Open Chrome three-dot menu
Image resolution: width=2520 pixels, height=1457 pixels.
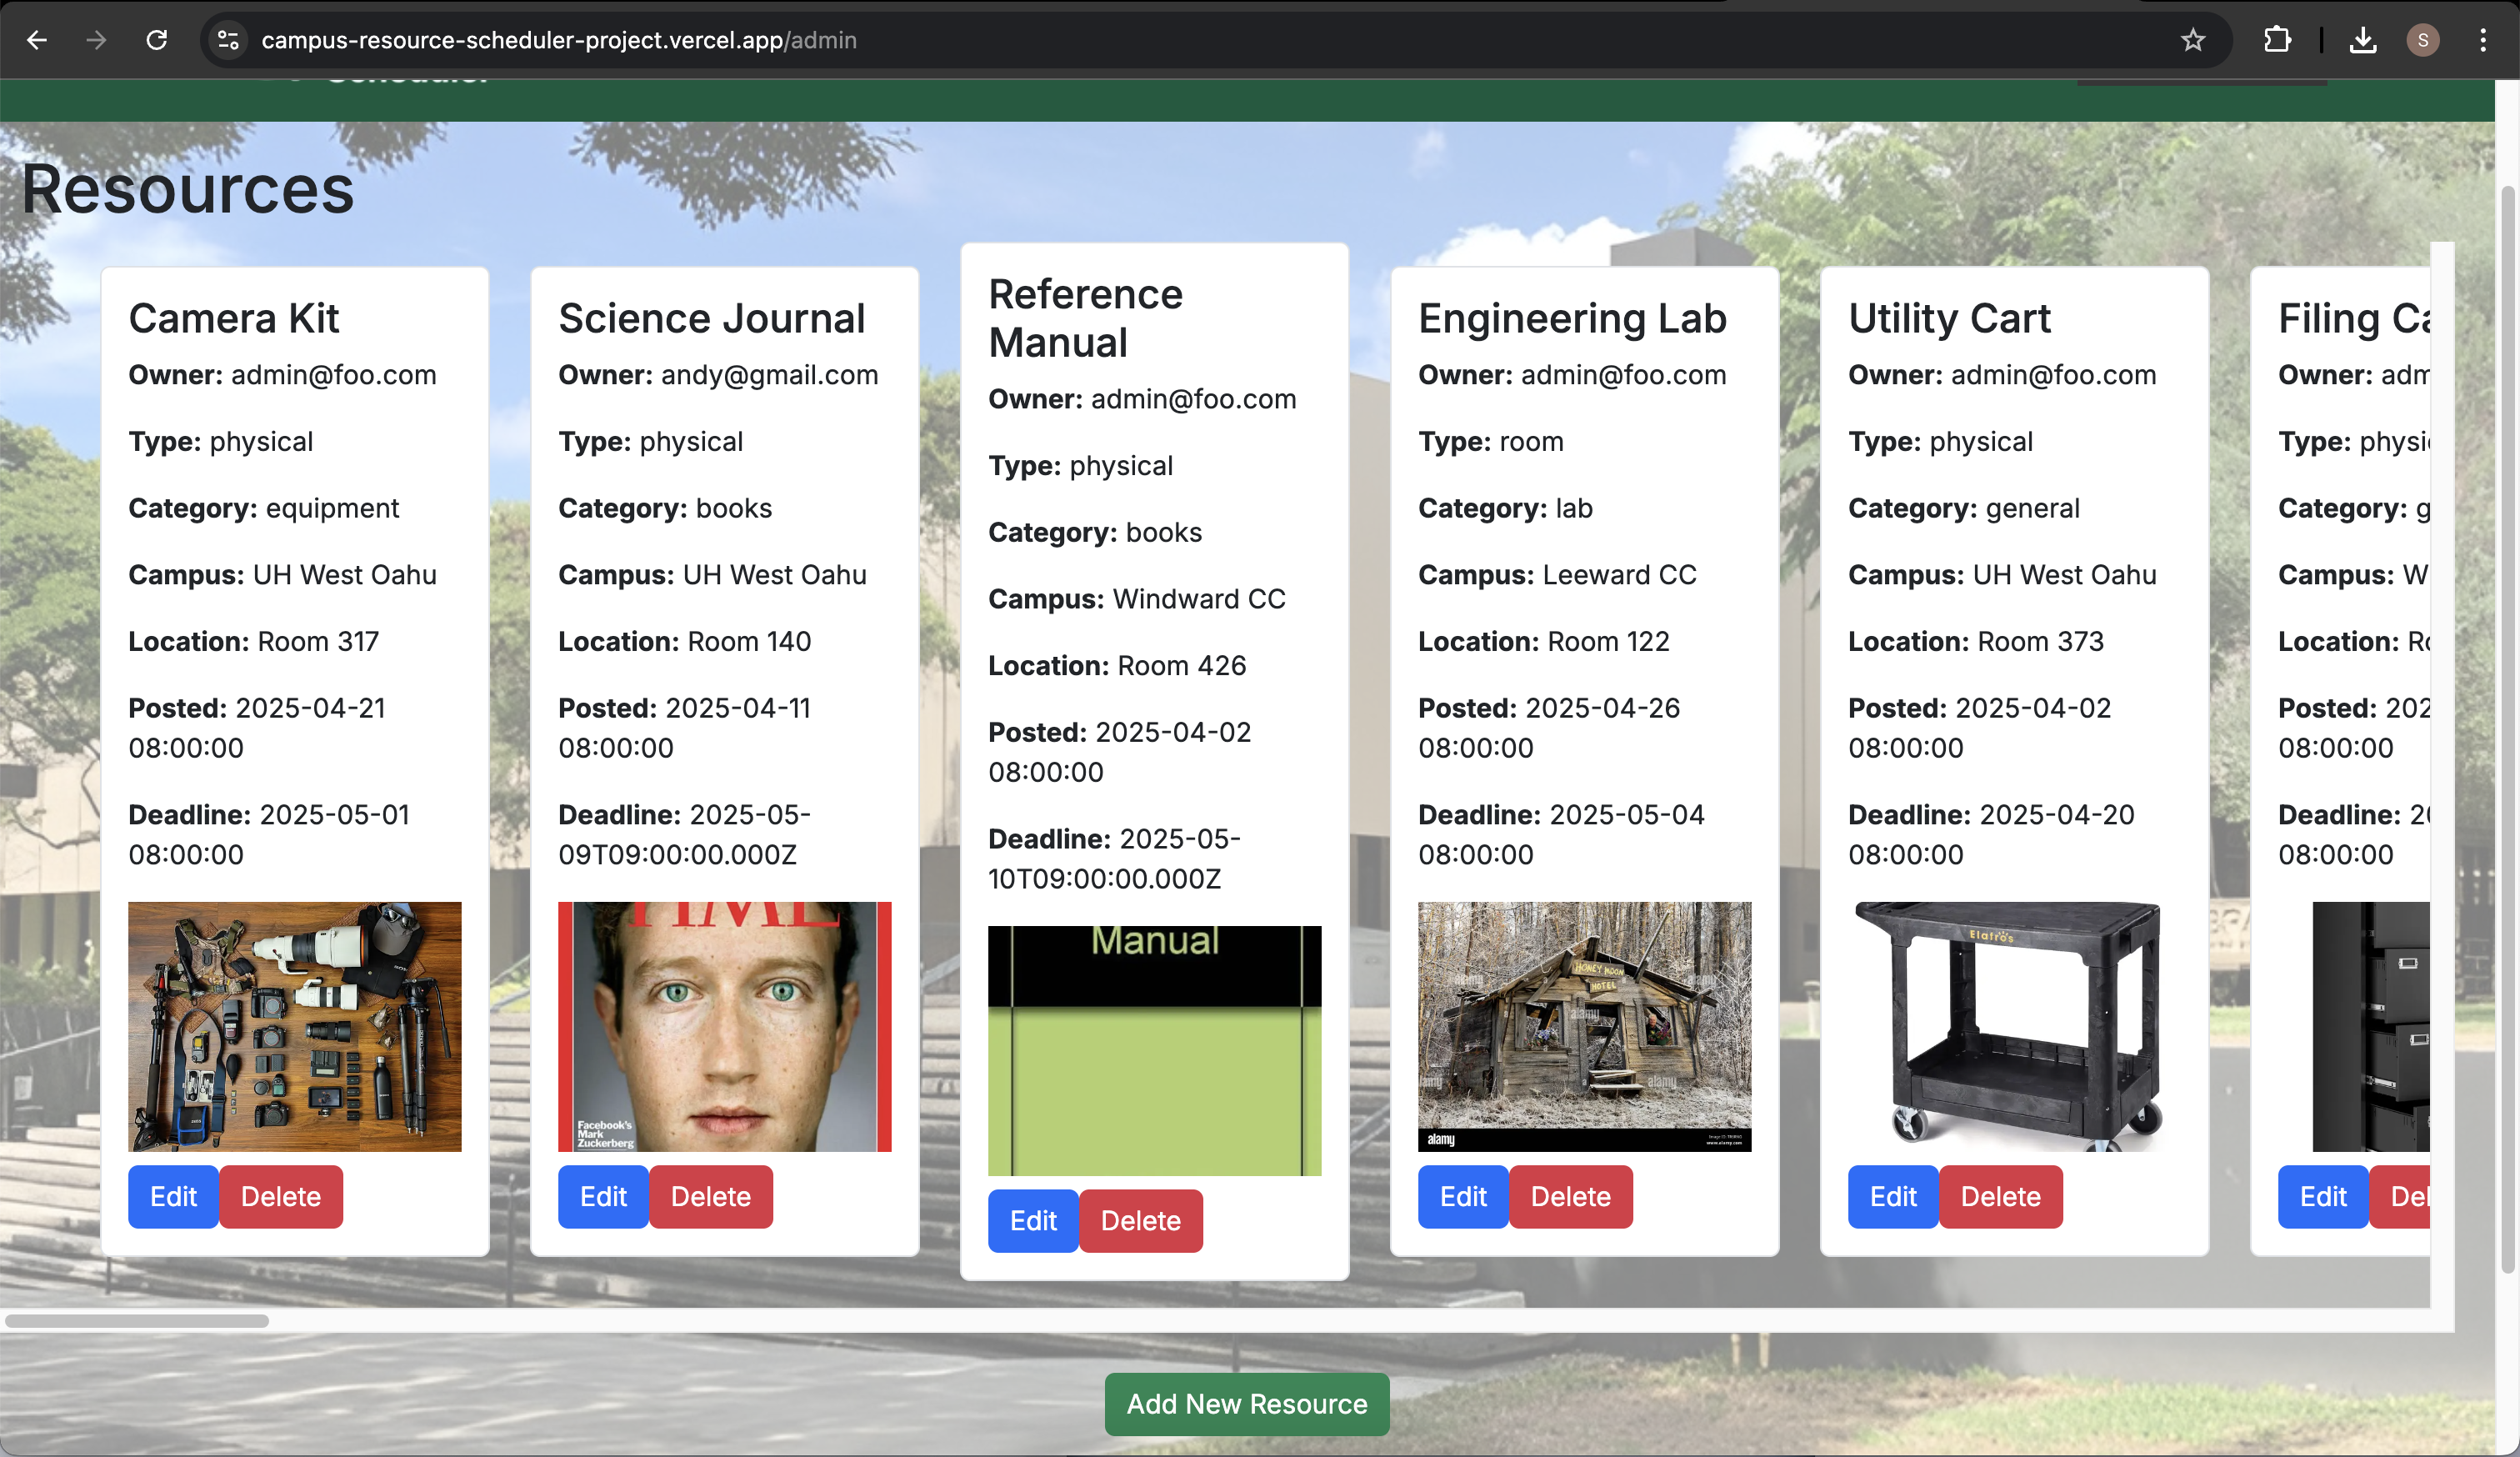pyautogui.click(x=2483, y=40)
